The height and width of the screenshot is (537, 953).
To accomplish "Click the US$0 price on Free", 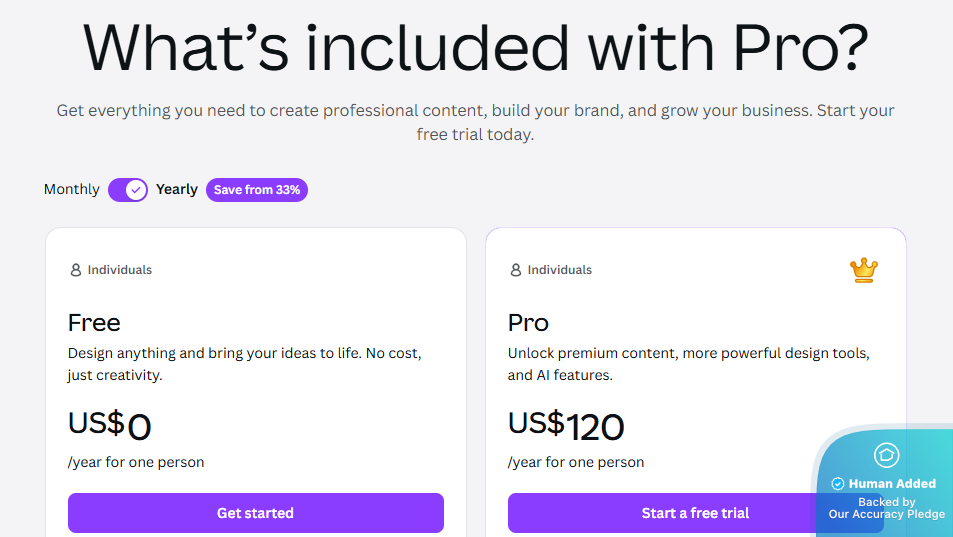I will click(109, 426).
